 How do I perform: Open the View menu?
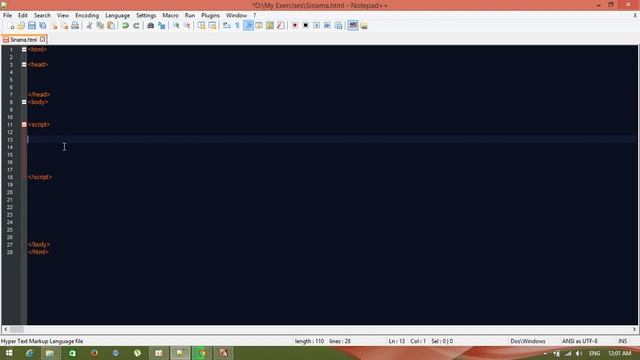(x=62, y=15)
